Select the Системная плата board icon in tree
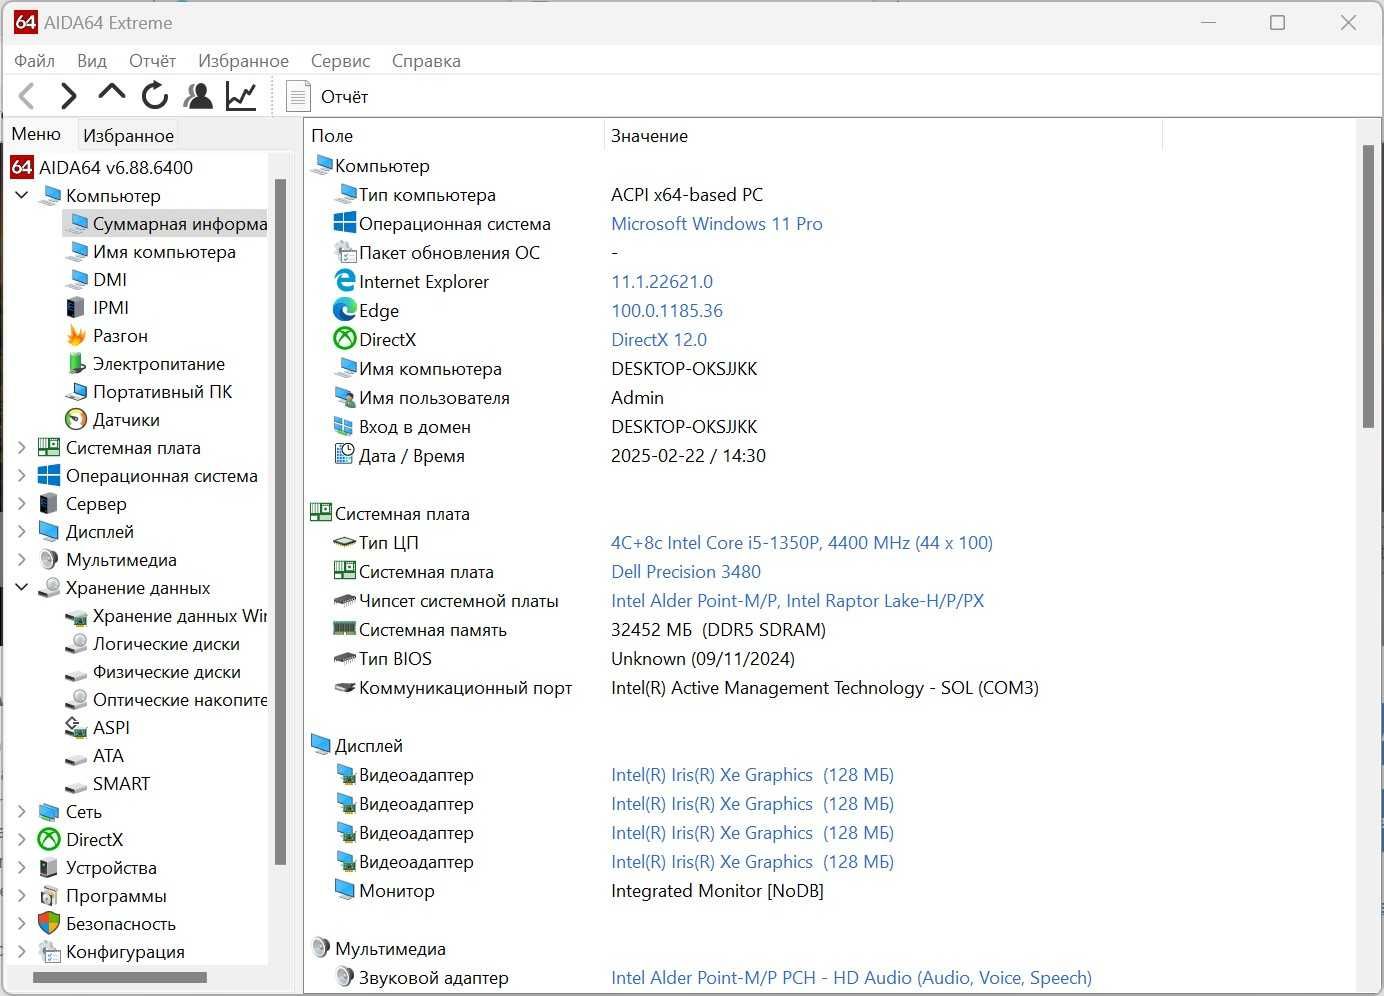 click(49, 448)
